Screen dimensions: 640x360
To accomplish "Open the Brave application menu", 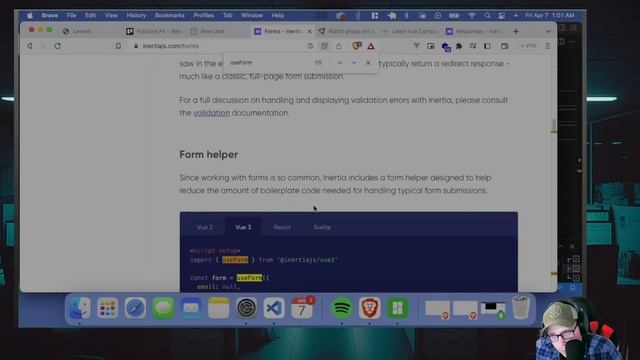I will click(x=49, y=16).
